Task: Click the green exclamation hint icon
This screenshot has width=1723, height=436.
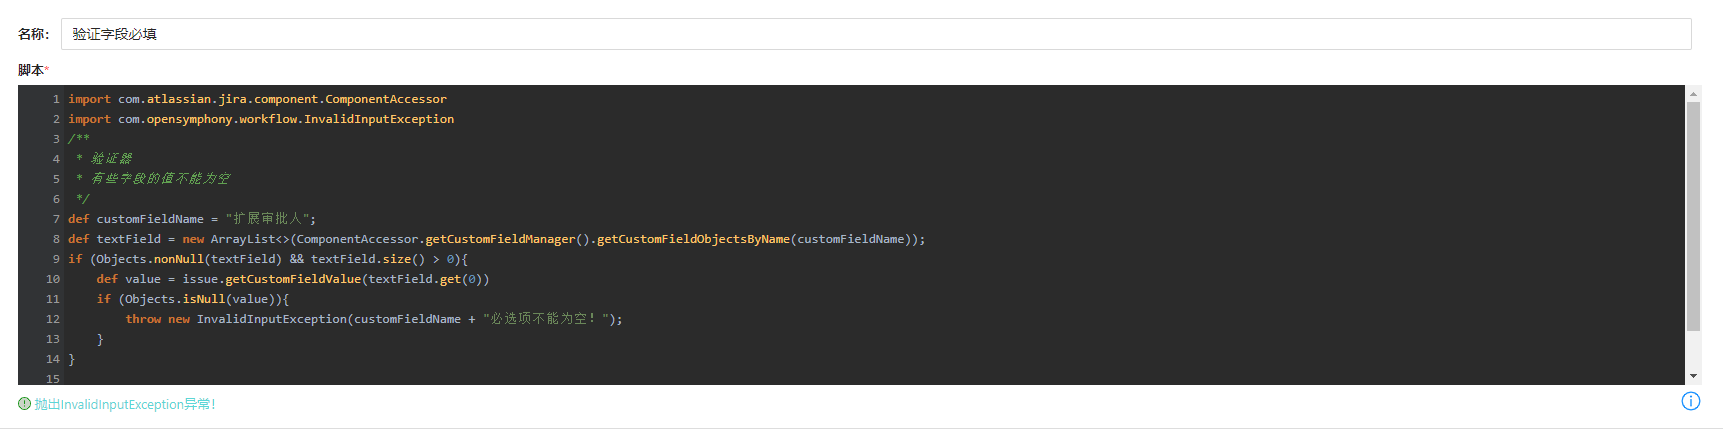Action: [24, 404]
